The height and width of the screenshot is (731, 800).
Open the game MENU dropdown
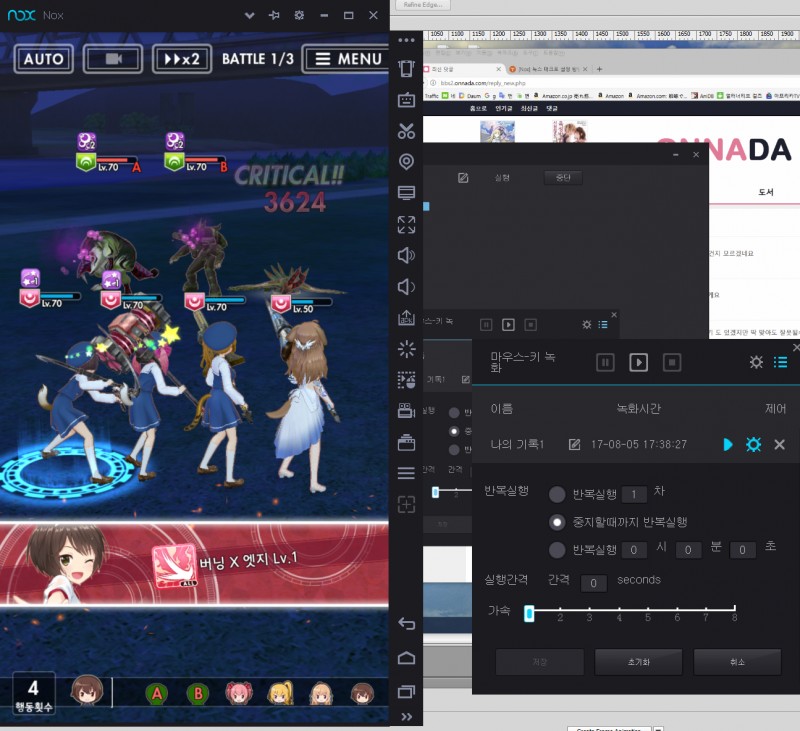345,59
